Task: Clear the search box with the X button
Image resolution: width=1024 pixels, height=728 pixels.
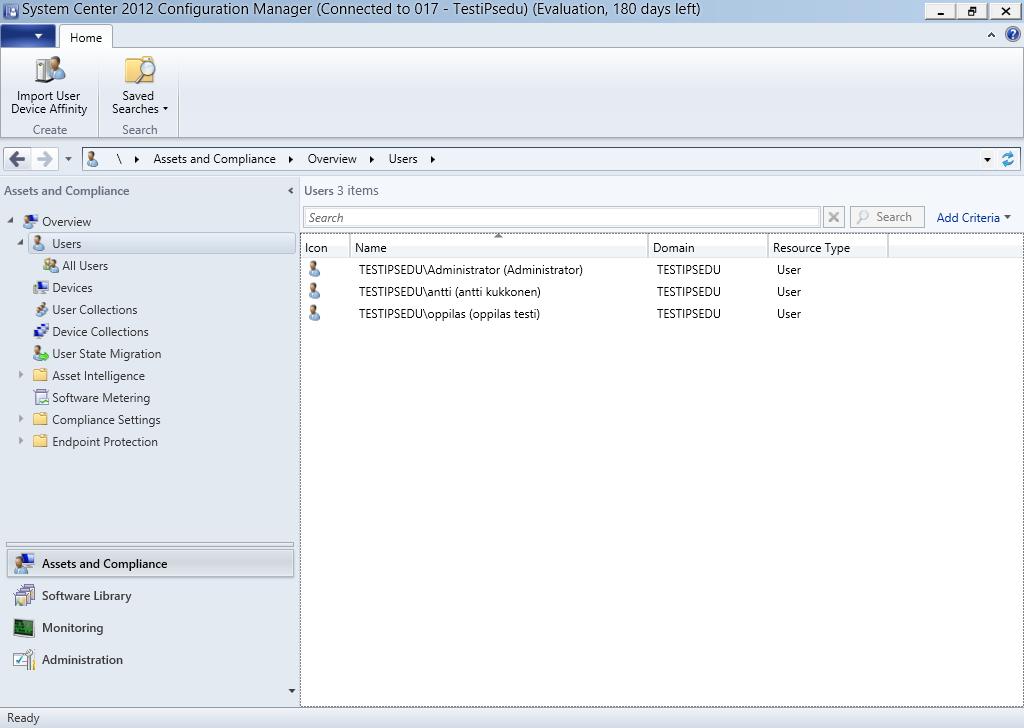Action: tap(833, 217)
